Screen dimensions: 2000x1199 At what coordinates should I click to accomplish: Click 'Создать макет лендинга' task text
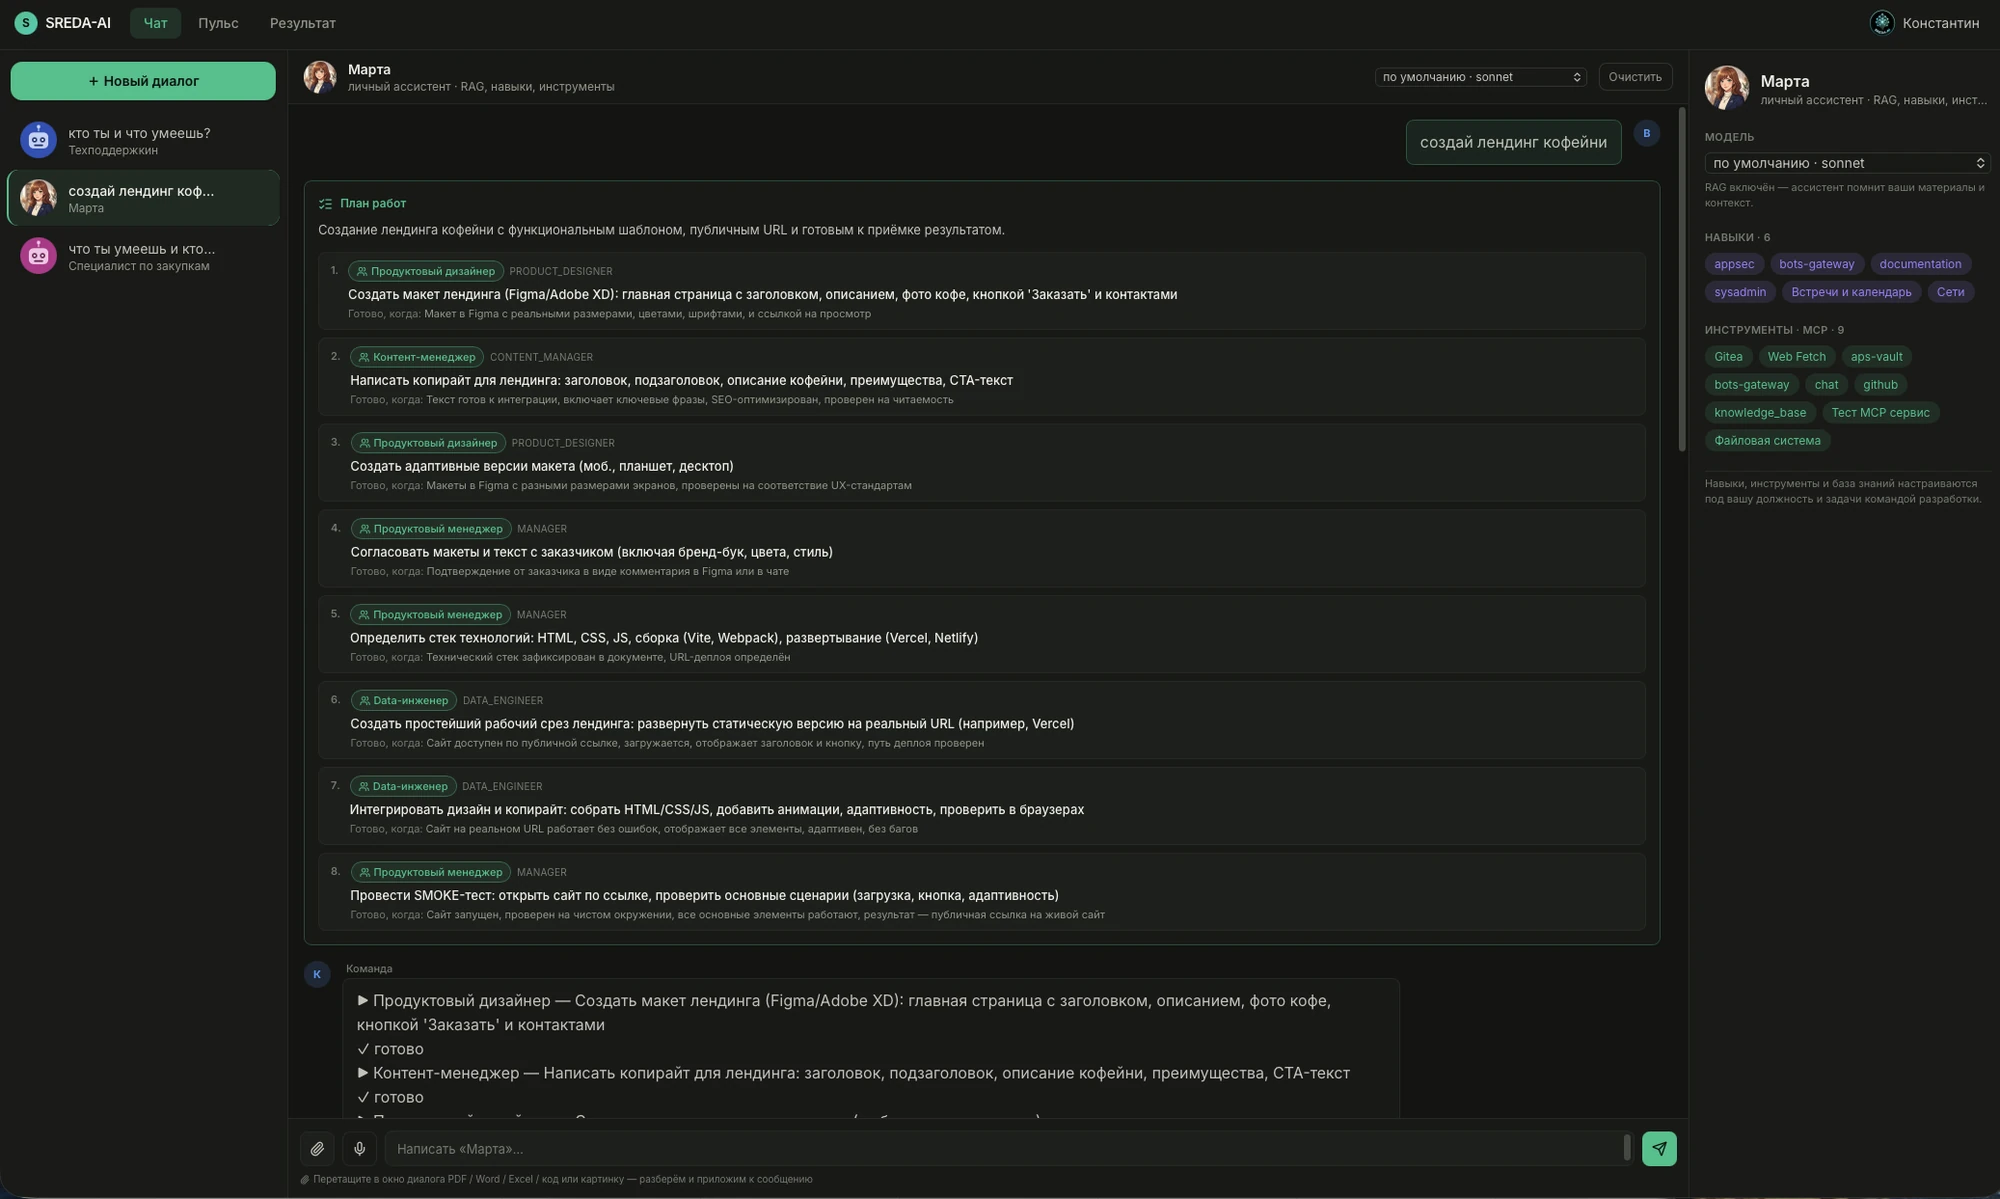click(762, 294)
